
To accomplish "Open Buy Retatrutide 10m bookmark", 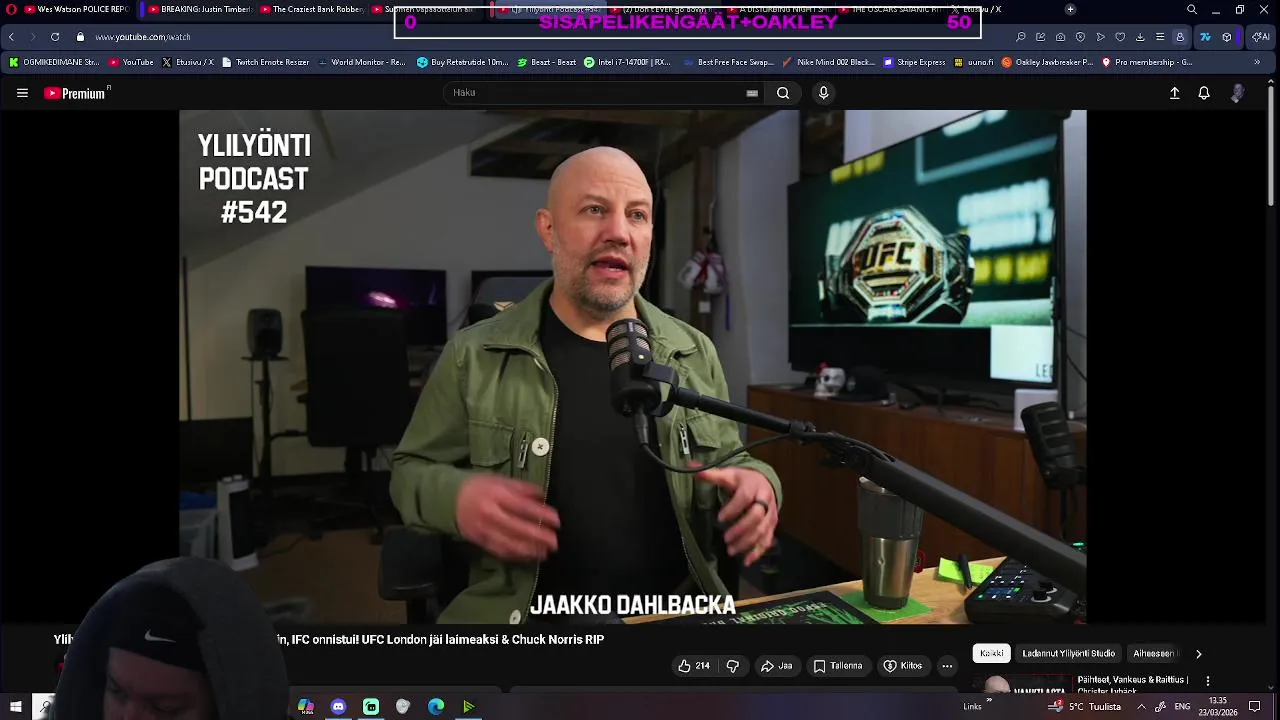I will [462, 62].
